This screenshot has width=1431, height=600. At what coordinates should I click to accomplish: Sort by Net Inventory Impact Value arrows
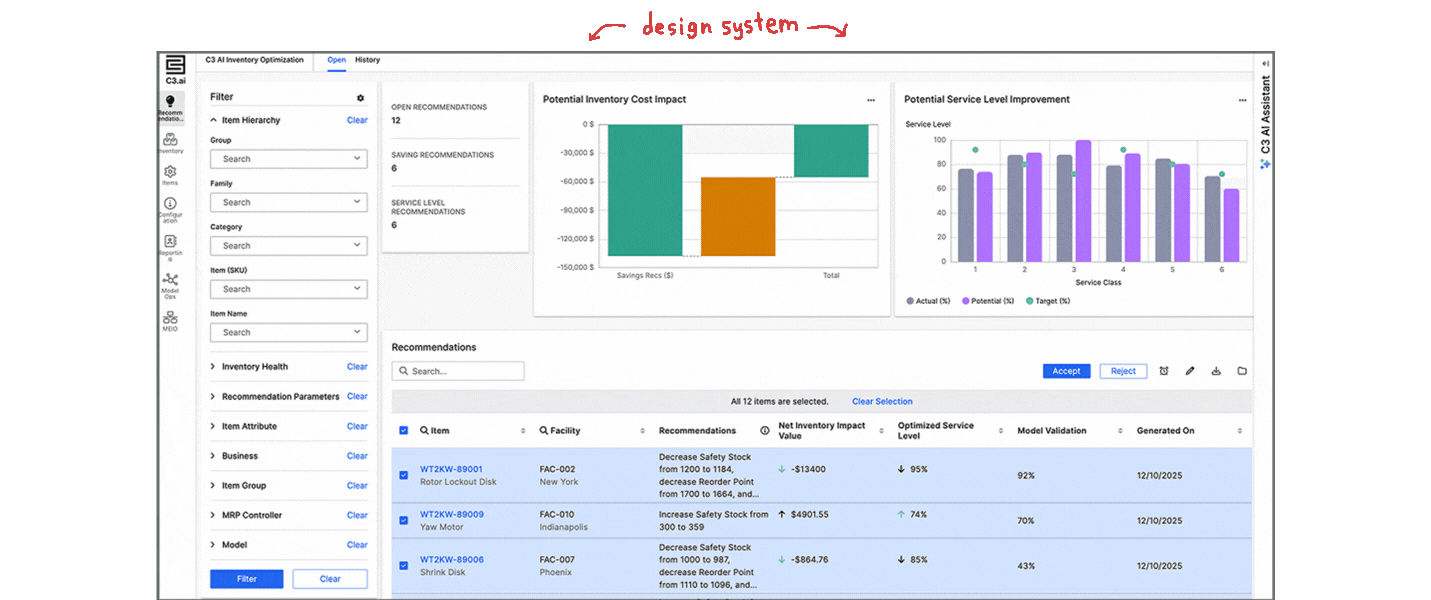point(882,431)
